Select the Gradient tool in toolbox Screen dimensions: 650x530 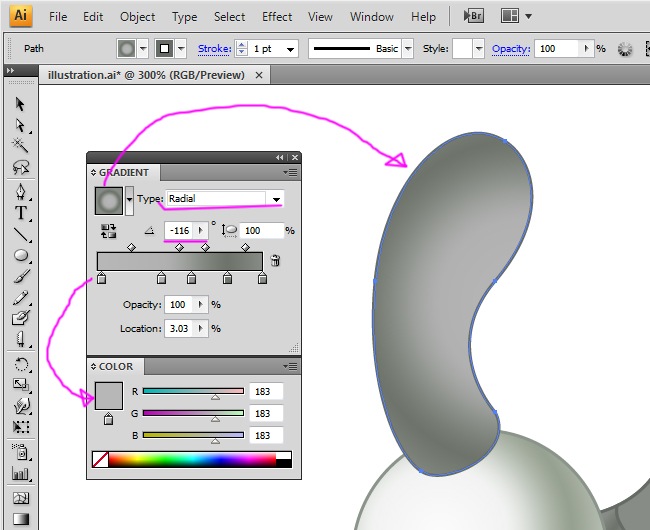[19, 519]
